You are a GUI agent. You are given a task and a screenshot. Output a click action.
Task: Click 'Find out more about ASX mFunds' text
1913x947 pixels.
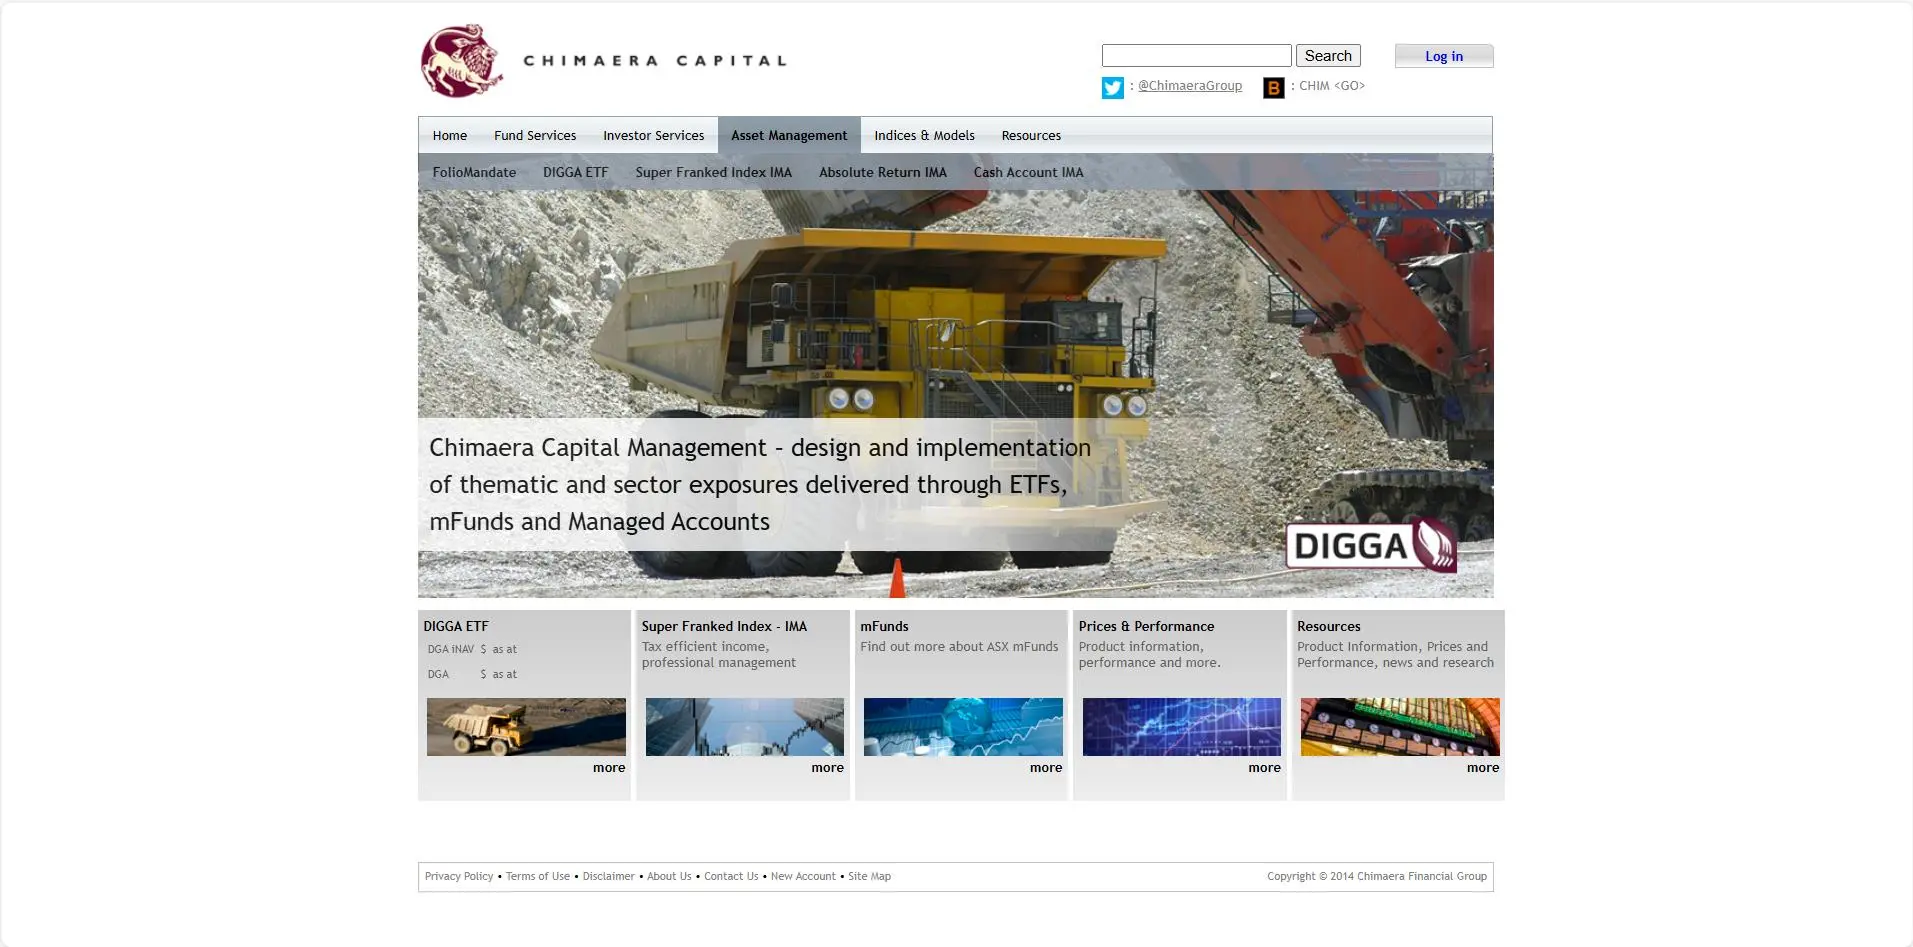(959, 647)
